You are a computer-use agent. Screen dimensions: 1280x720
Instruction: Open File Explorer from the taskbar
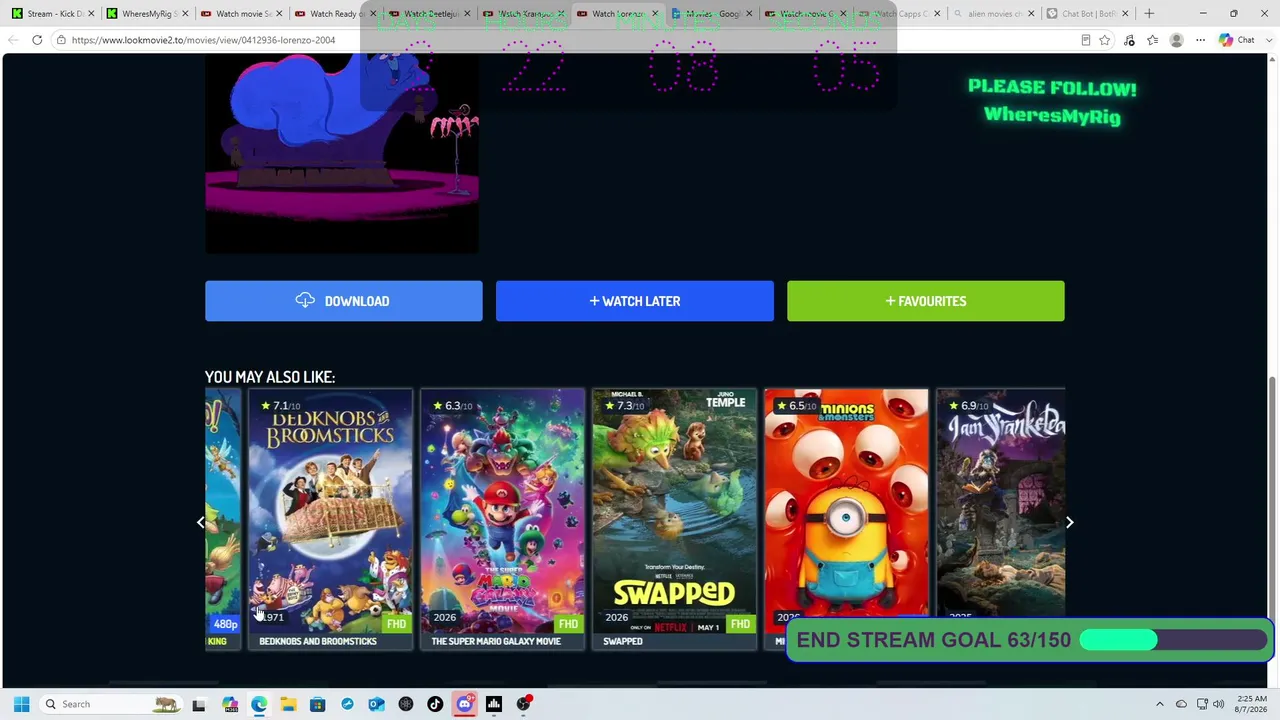(288, 704)
